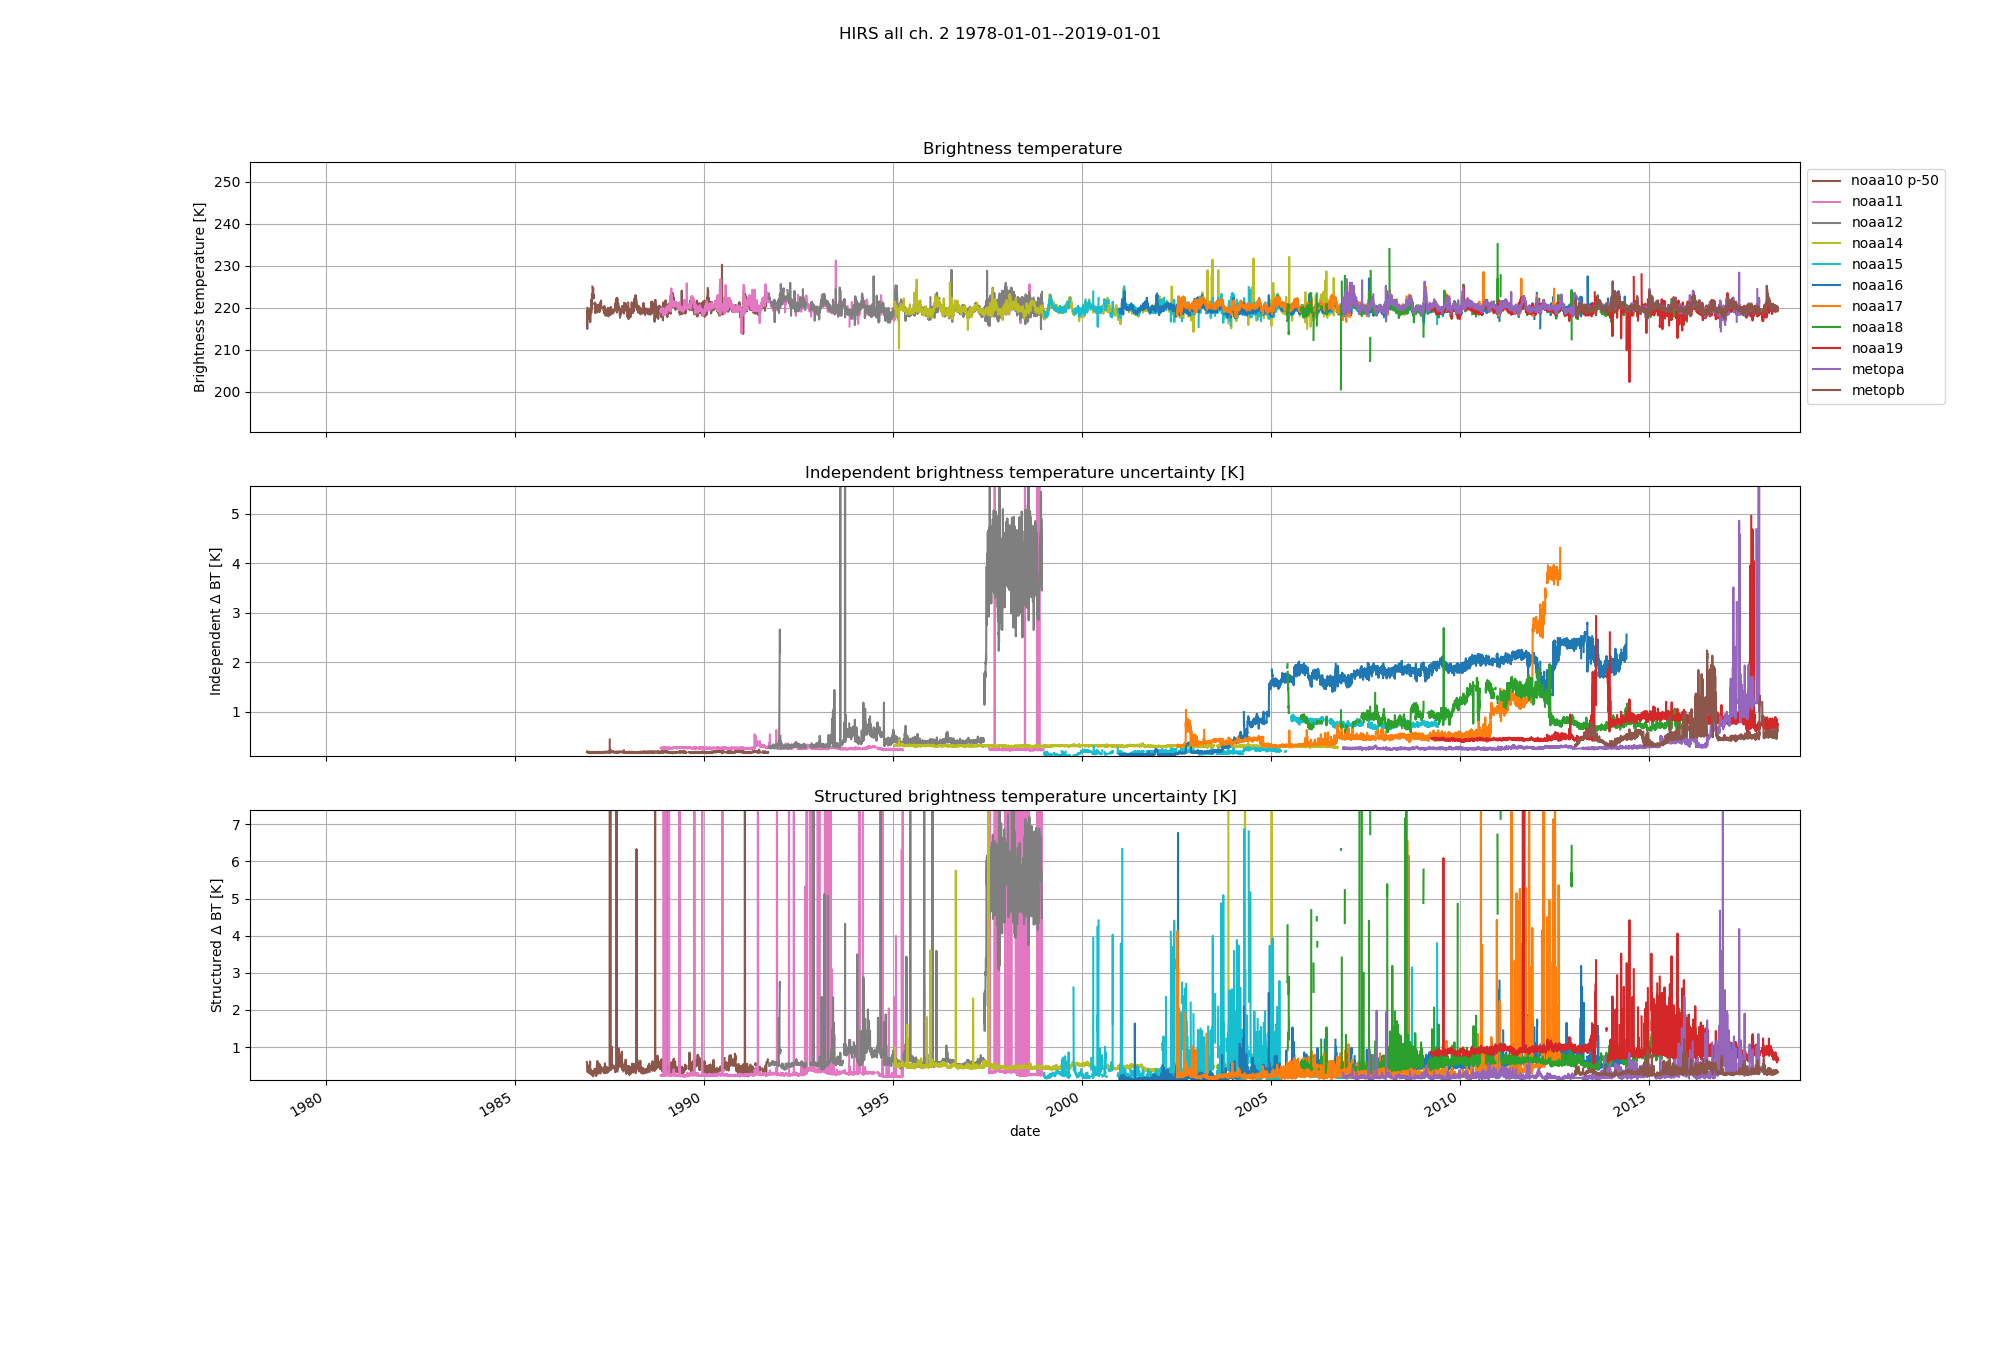Select the 'noaa11' legend entry
Viewport: 2000px width, 1350px height.
tap(1857, 202)
